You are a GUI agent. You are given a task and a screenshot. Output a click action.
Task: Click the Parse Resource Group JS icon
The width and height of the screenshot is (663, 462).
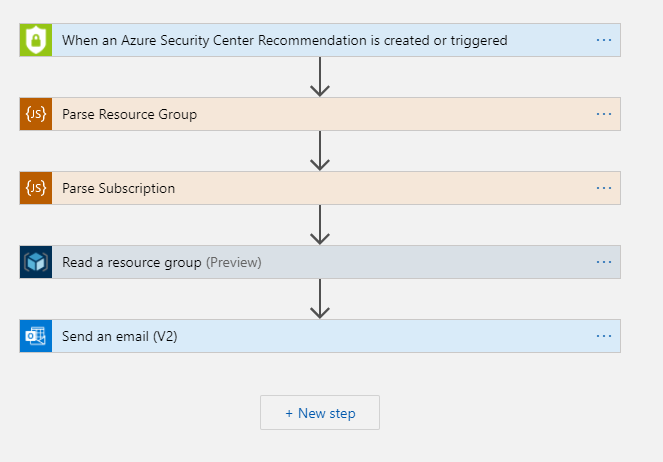[x=36, y=114]
